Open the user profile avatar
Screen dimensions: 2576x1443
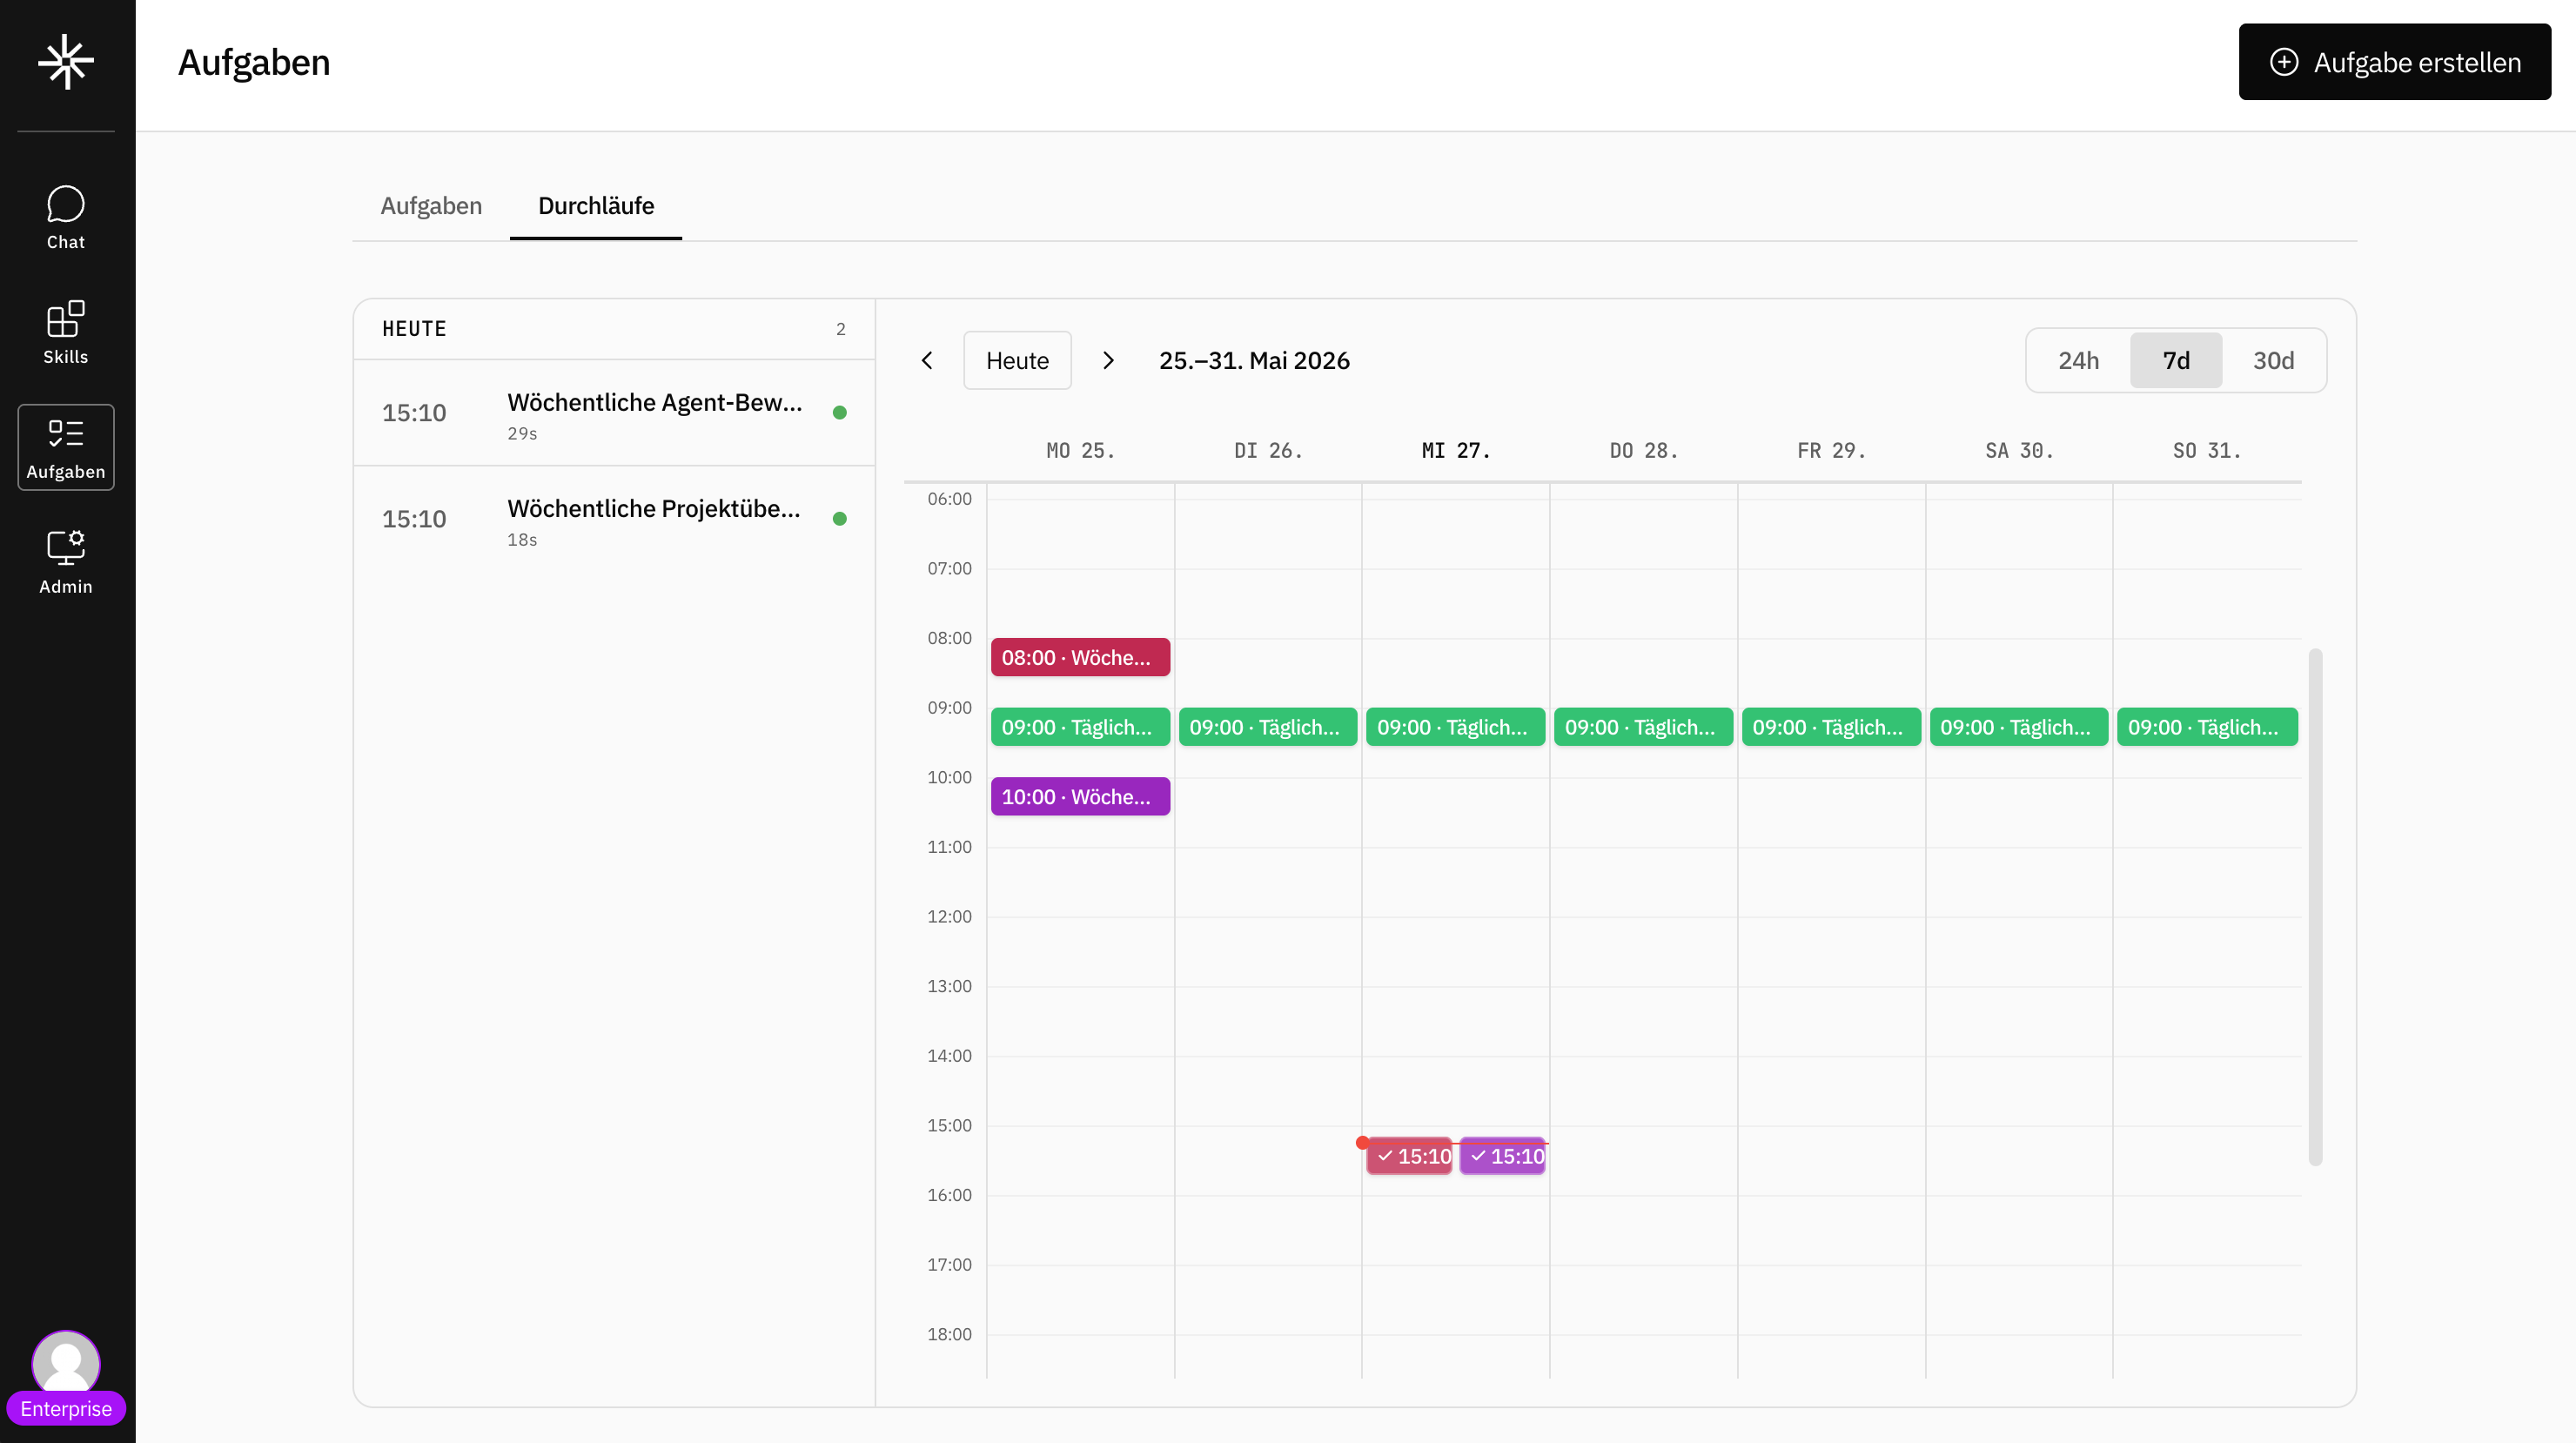point(66,1361)
